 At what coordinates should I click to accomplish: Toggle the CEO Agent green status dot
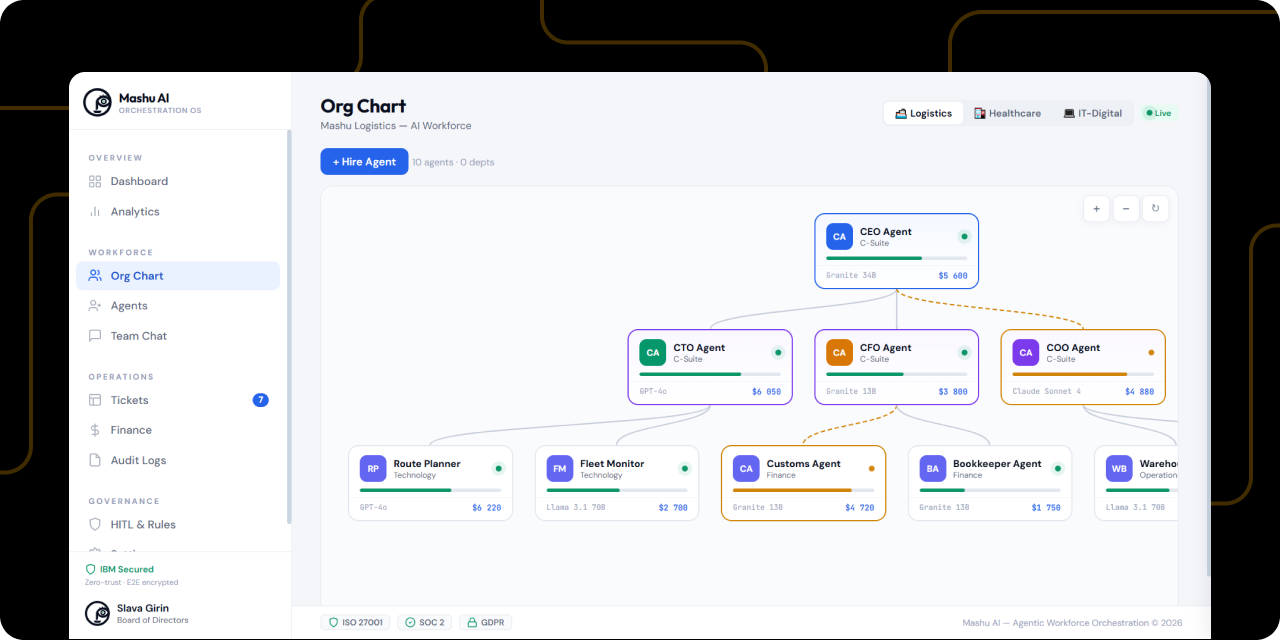coord(963,236)
